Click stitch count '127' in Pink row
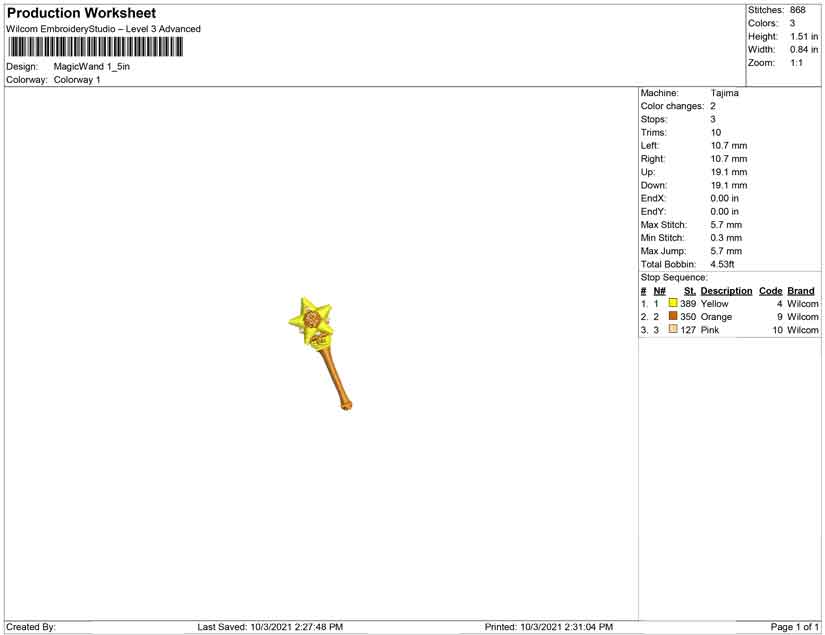The image size is (825, 635). (688, 330)
